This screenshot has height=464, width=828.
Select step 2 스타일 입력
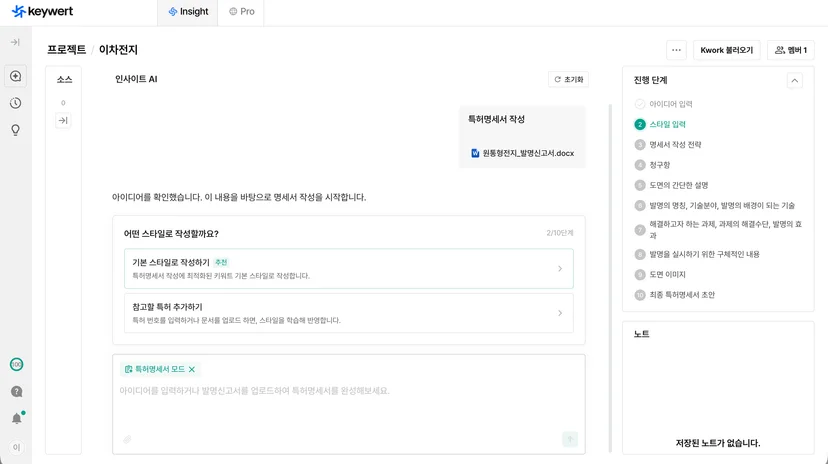pyautogui.click(x=660, y=125)
